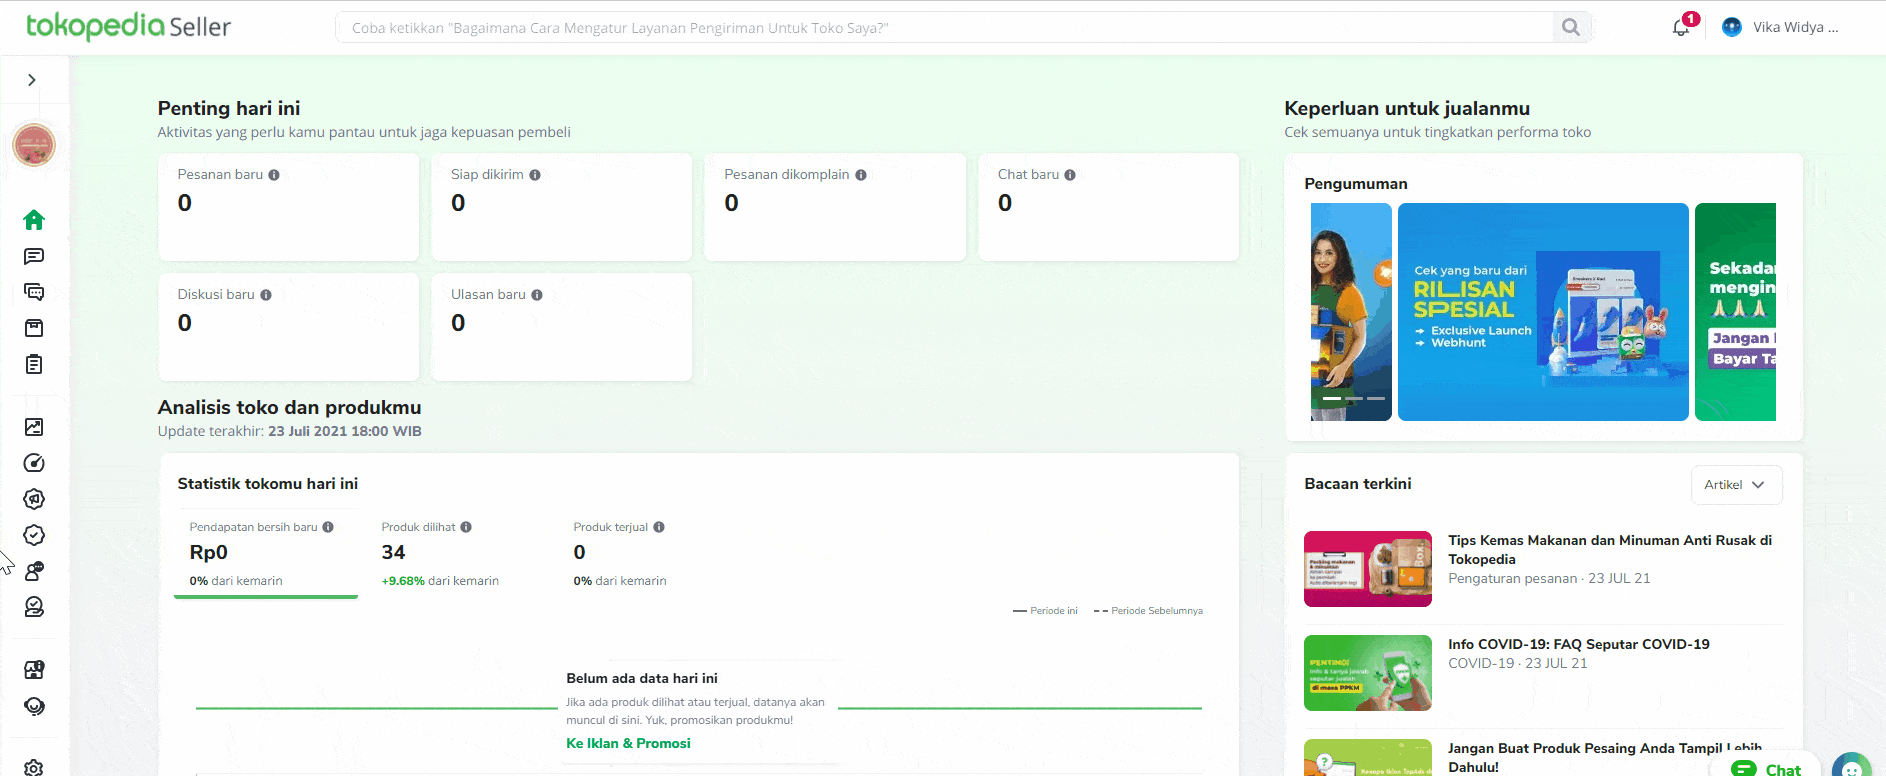Click the Periode ini chart legend

coord(1045,611)
